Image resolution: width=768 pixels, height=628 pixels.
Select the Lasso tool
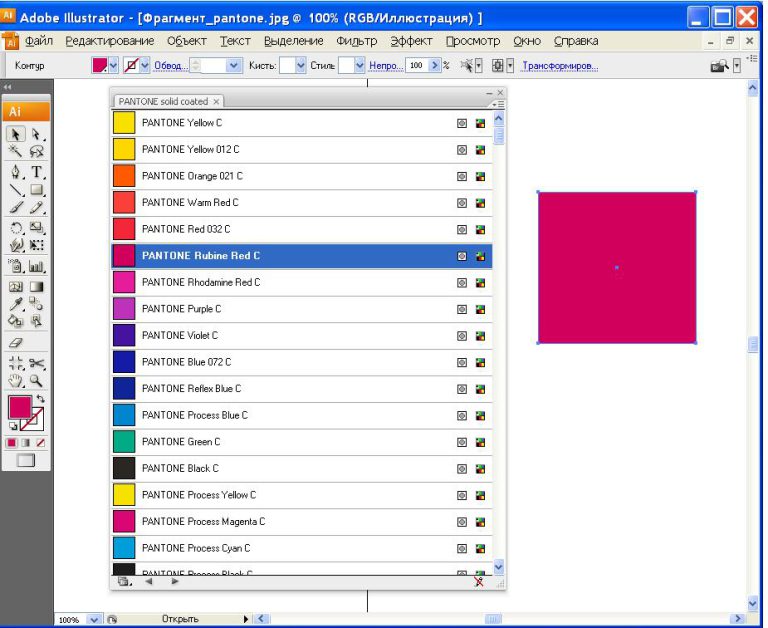(x=36, y=151)
